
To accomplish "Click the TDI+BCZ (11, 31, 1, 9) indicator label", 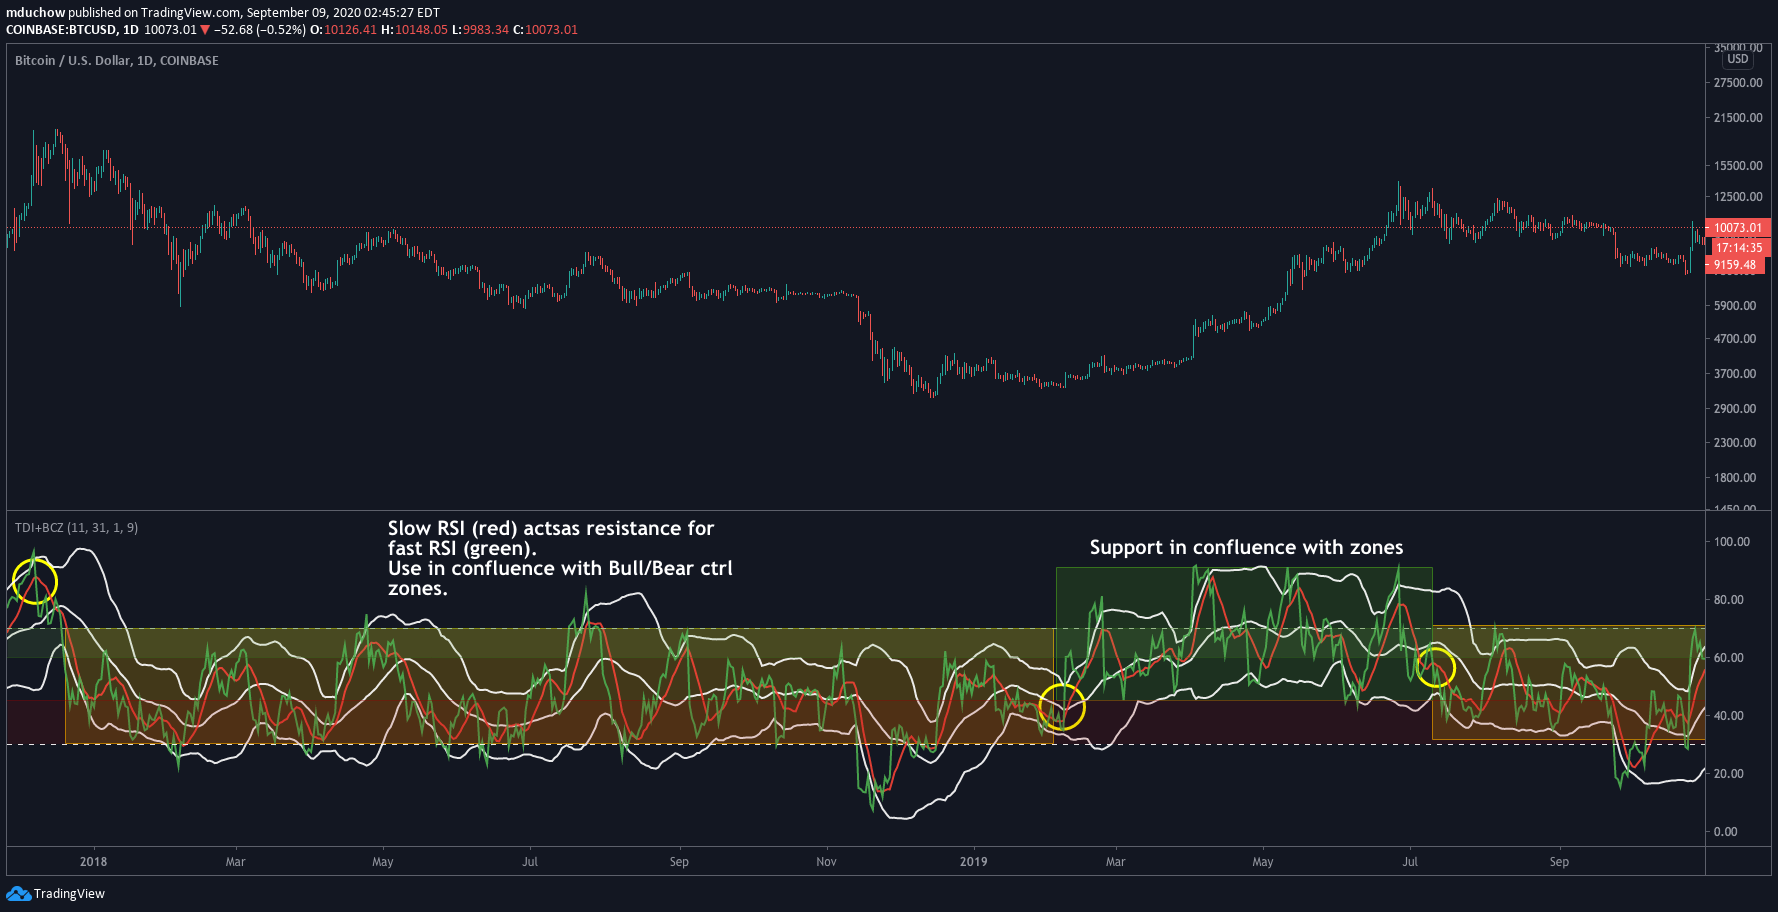I will click(x=77, y=527).
